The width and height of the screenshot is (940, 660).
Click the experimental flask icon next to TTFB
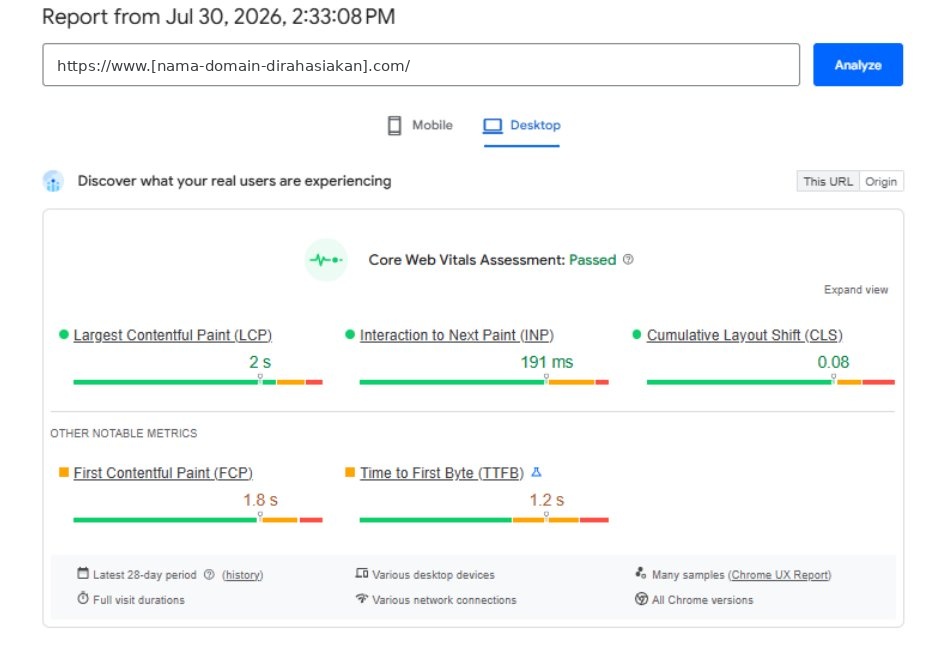[x=537, y=472]
